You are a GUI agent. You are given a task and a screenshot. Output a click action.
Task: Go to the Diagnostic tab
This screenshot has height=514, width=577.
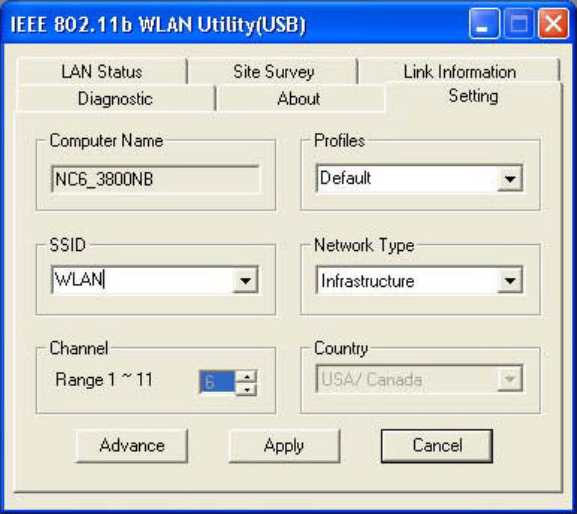tap(115, 98)
